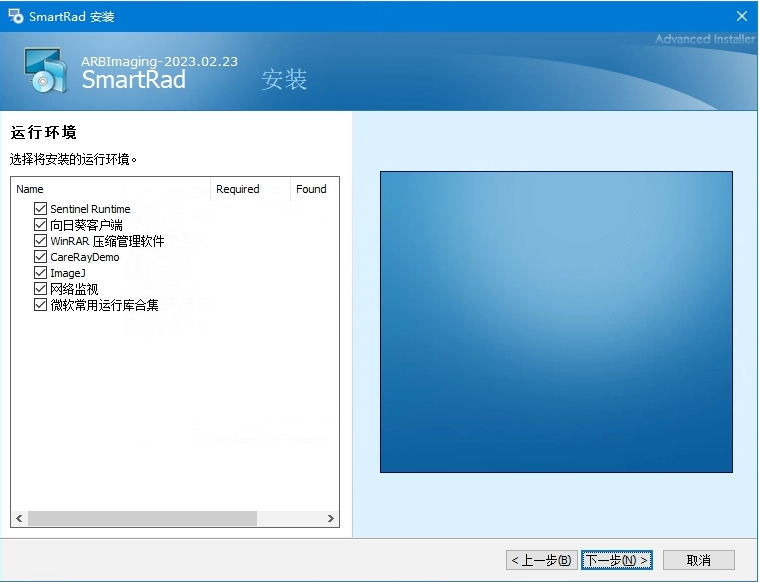The image size is (759, 582).
Task: Select the 向日葵客户端 row label
Action: [86, 225]
